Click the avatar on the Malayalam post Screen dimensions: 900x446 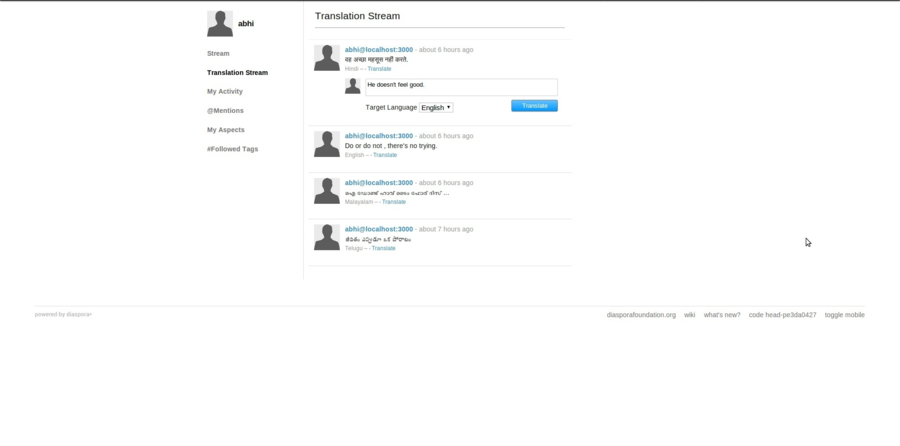click(x=327, y=191)
